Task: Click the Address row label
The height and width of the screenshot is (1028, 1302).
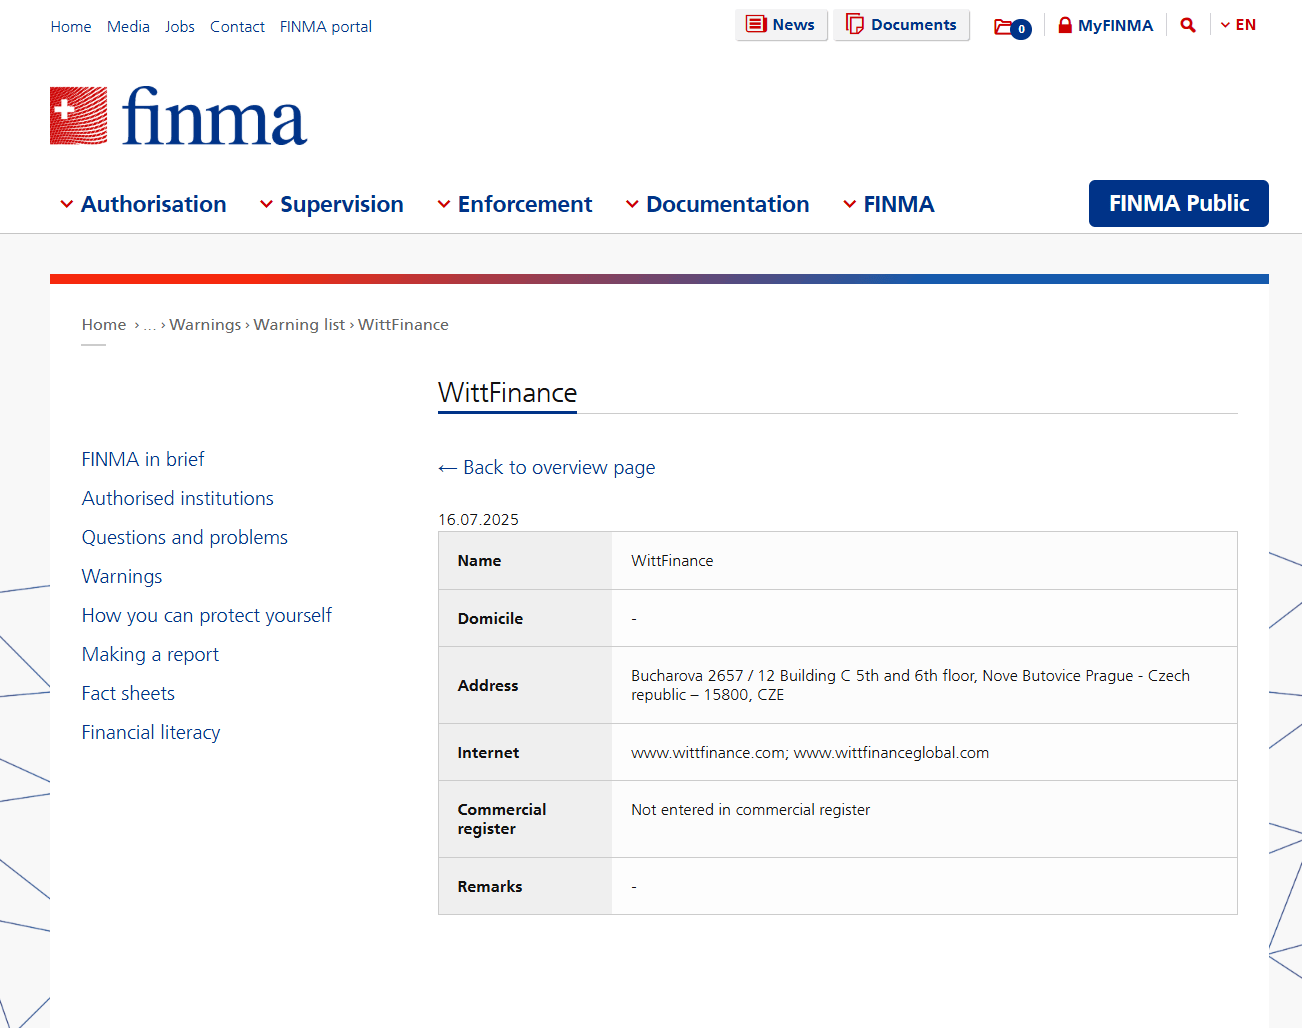Action: 488,686
